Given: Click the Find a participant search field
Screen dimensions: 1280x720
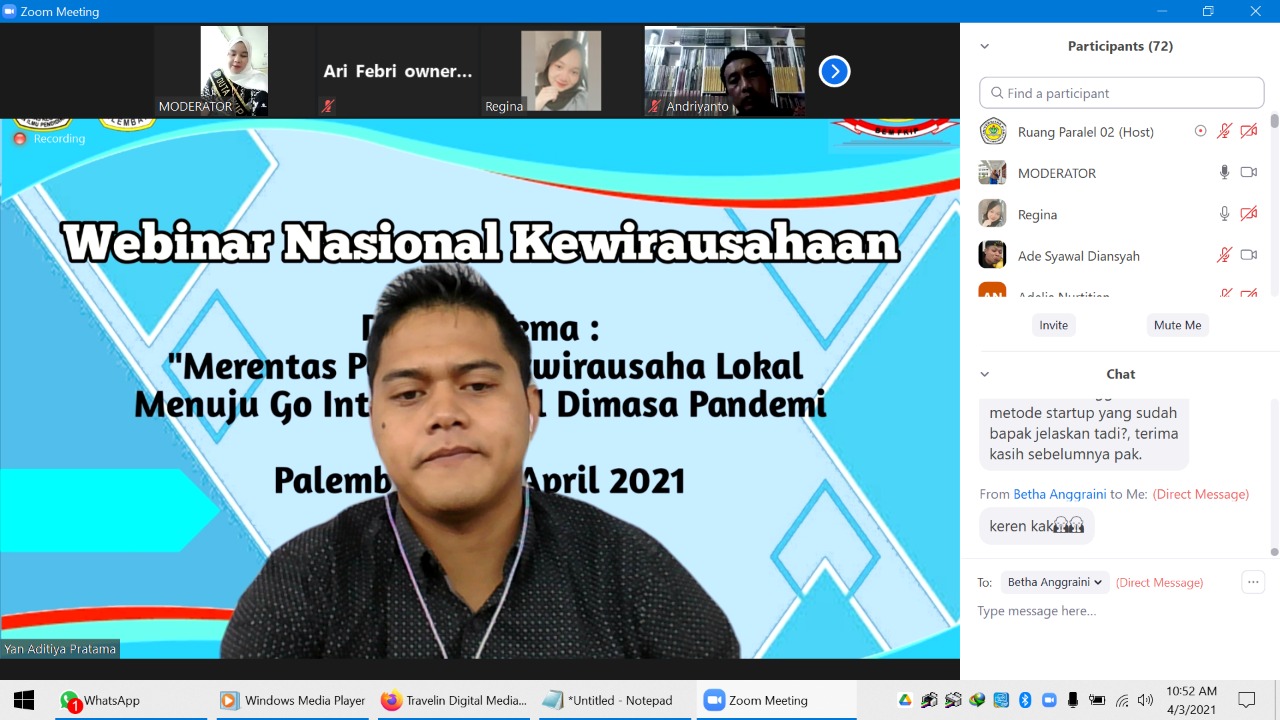Looking at the screenshot, I should point(1122,93).
